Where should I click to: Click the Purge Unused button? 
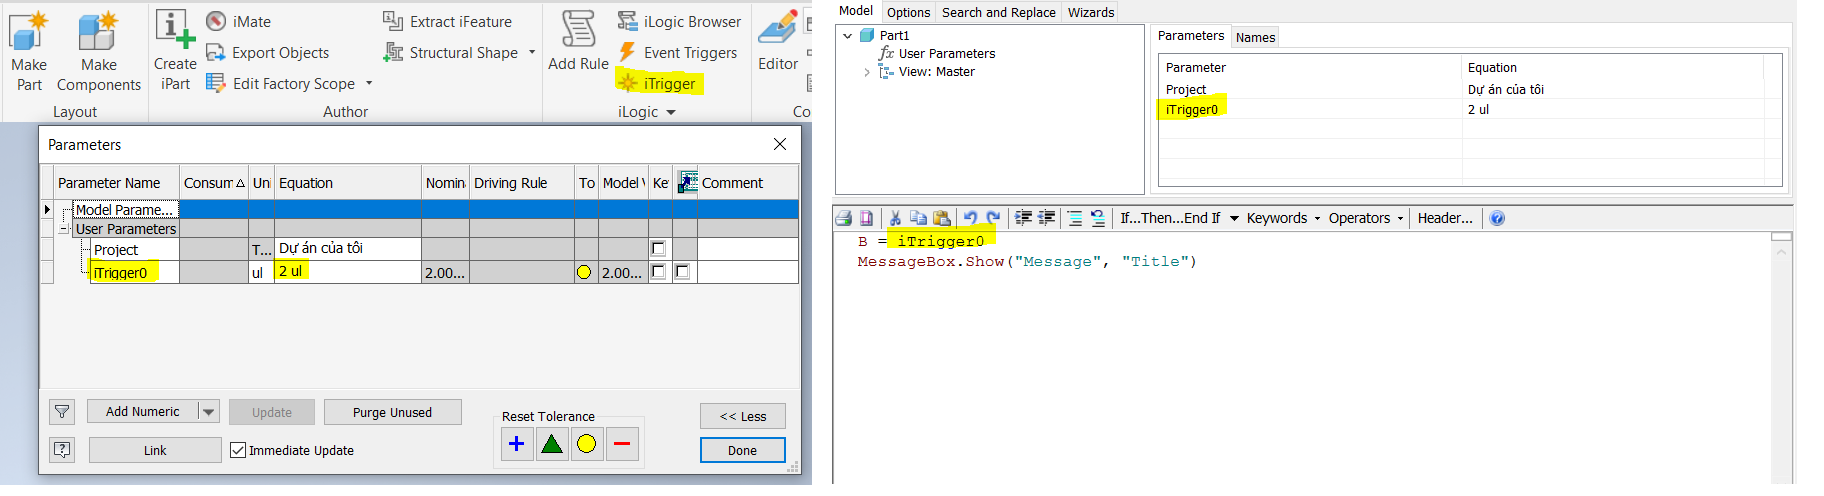click(392, 412)
